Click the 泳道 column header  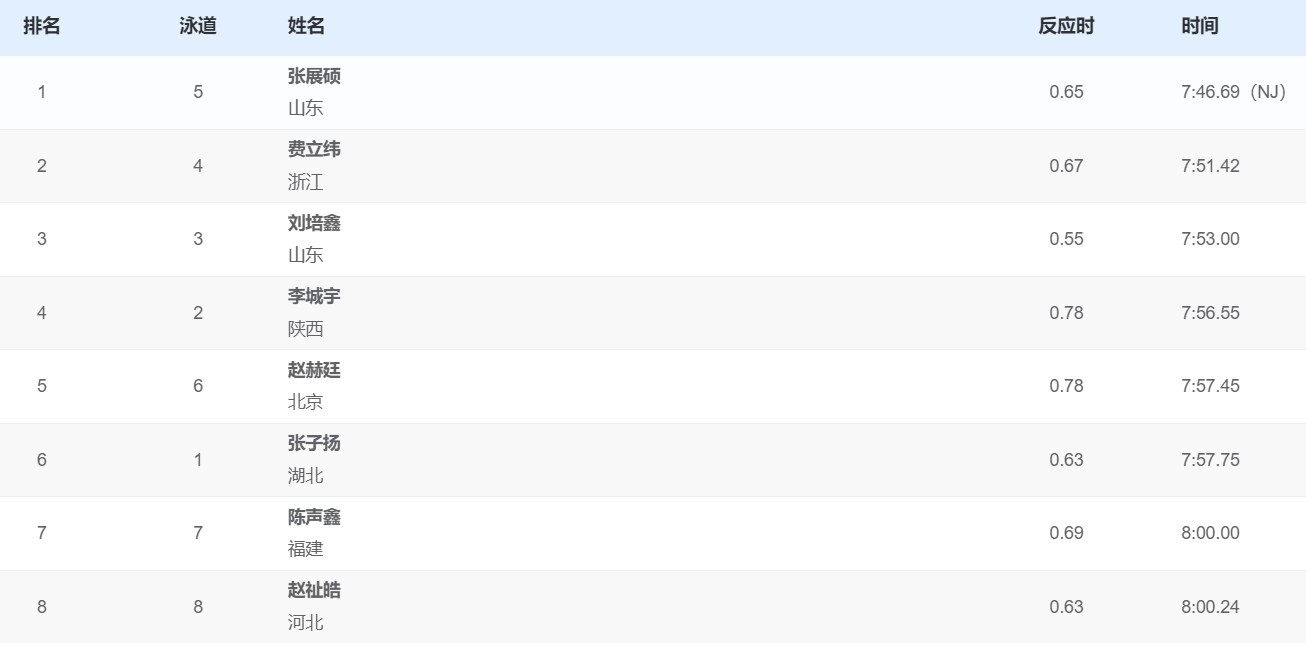[x=198, y=26]
